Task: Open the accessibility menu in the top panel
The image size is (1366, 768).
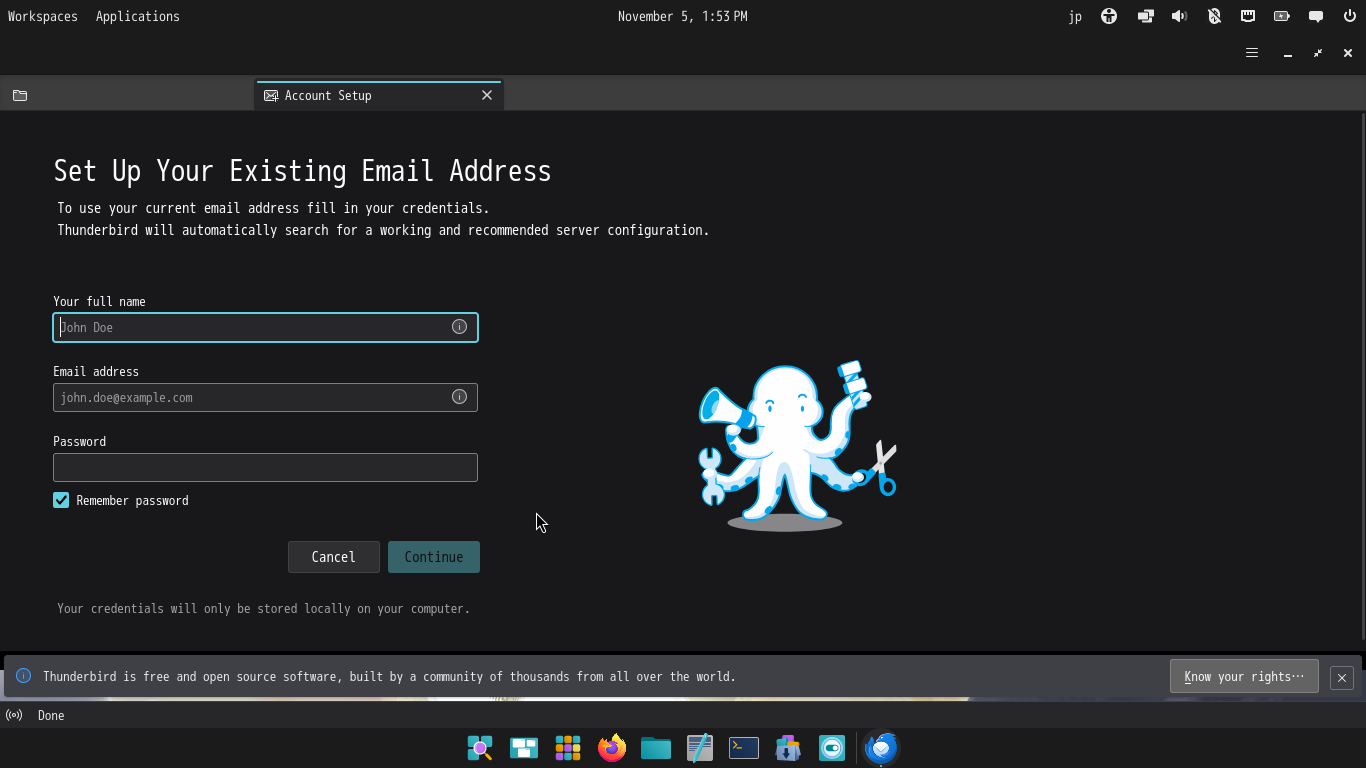Action: click(1109, 16)
